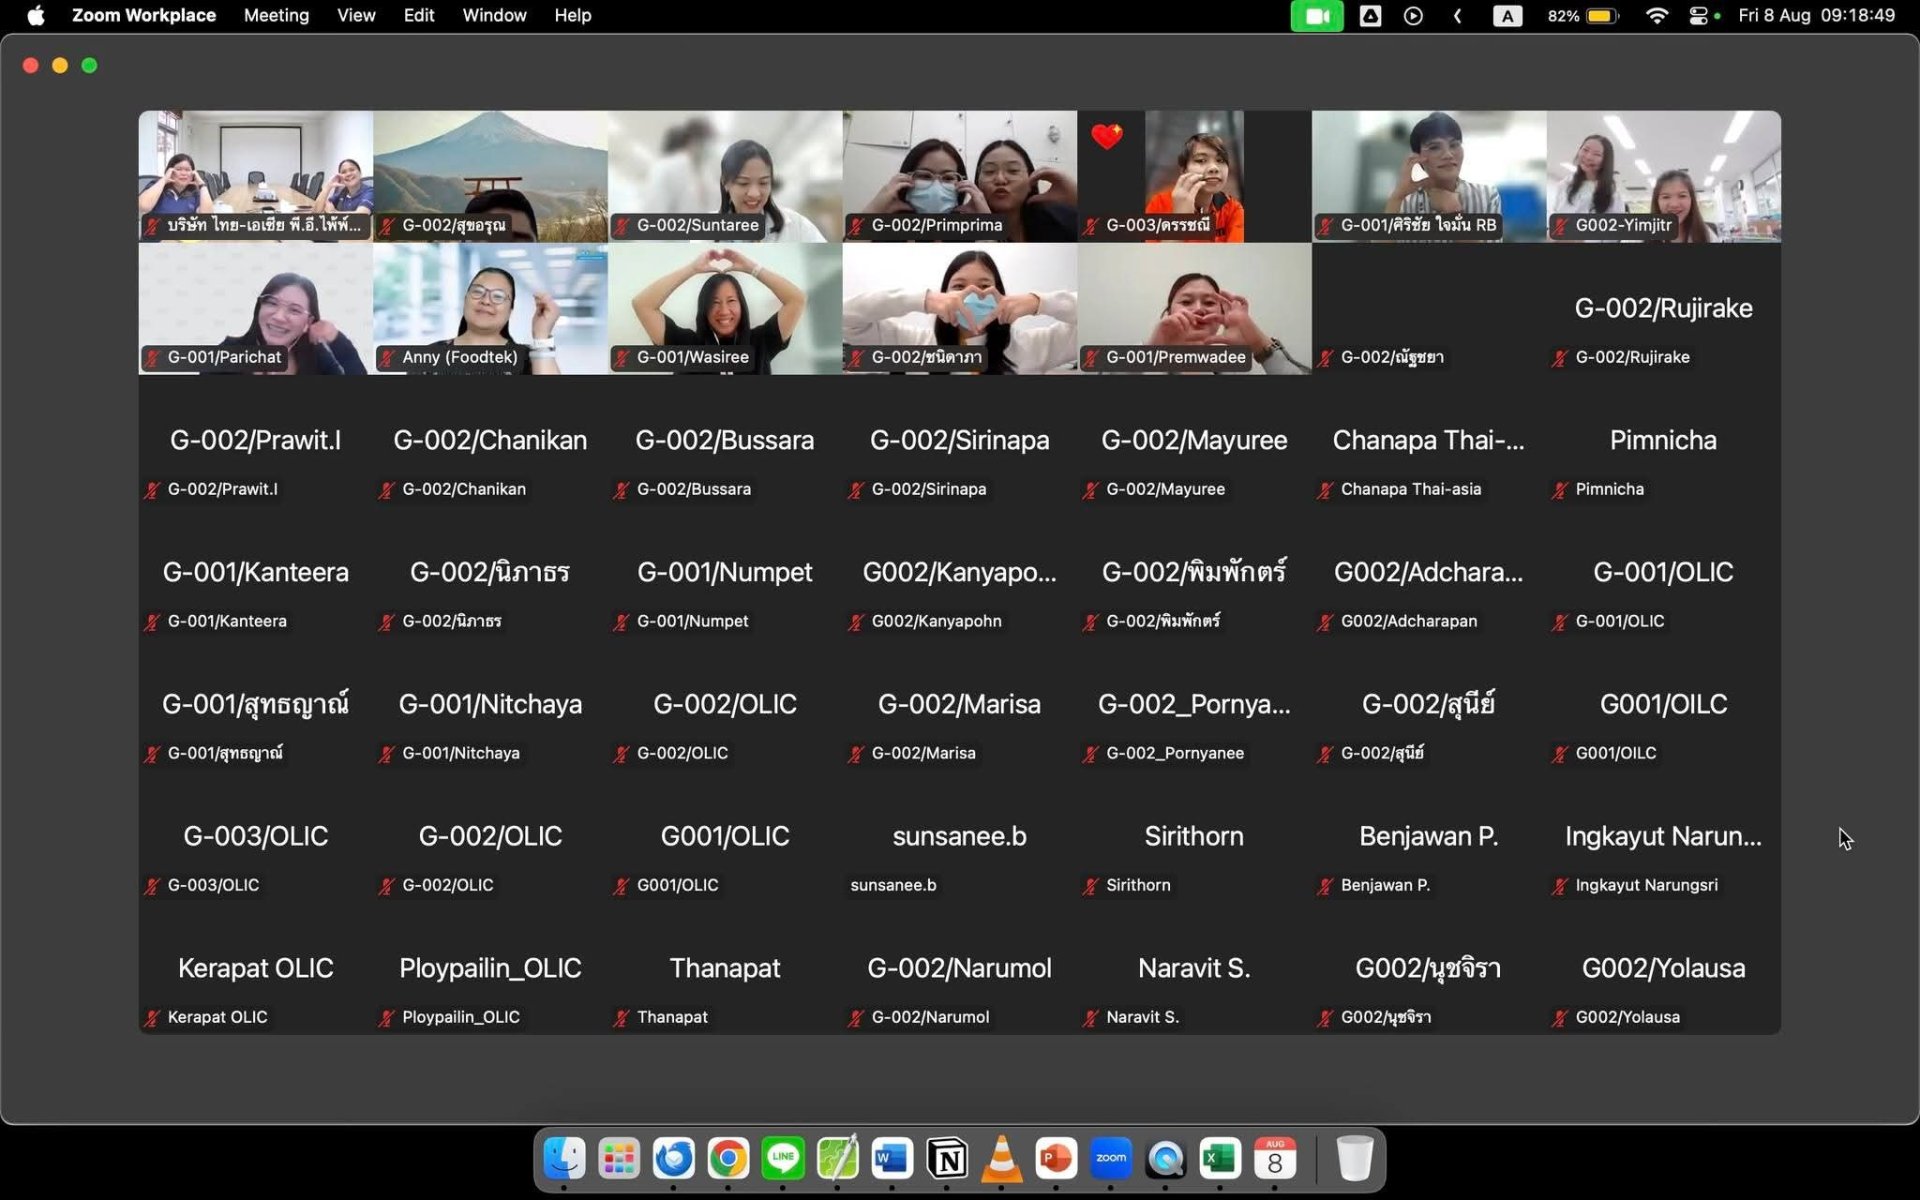The width and height of the screenshot is (1920, 1200).
Task: Open the Meeting menu
Action: point(276,16)
